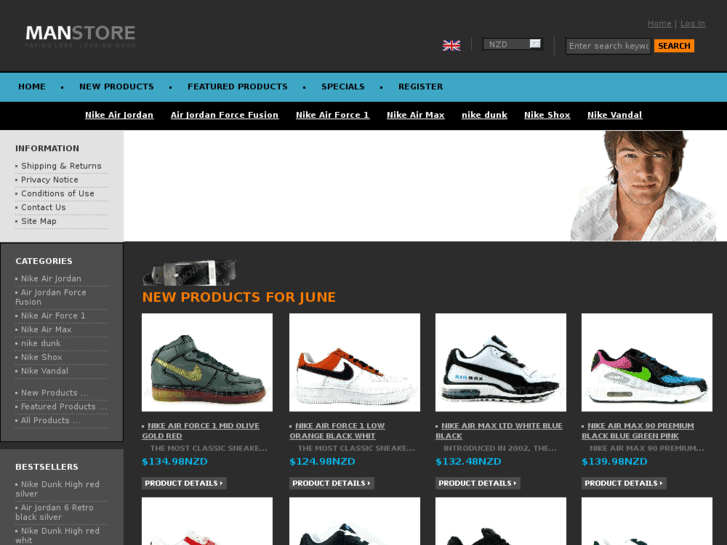Open Contact Us link
This screenshot has height=545, width=727.
pos(44,208)
